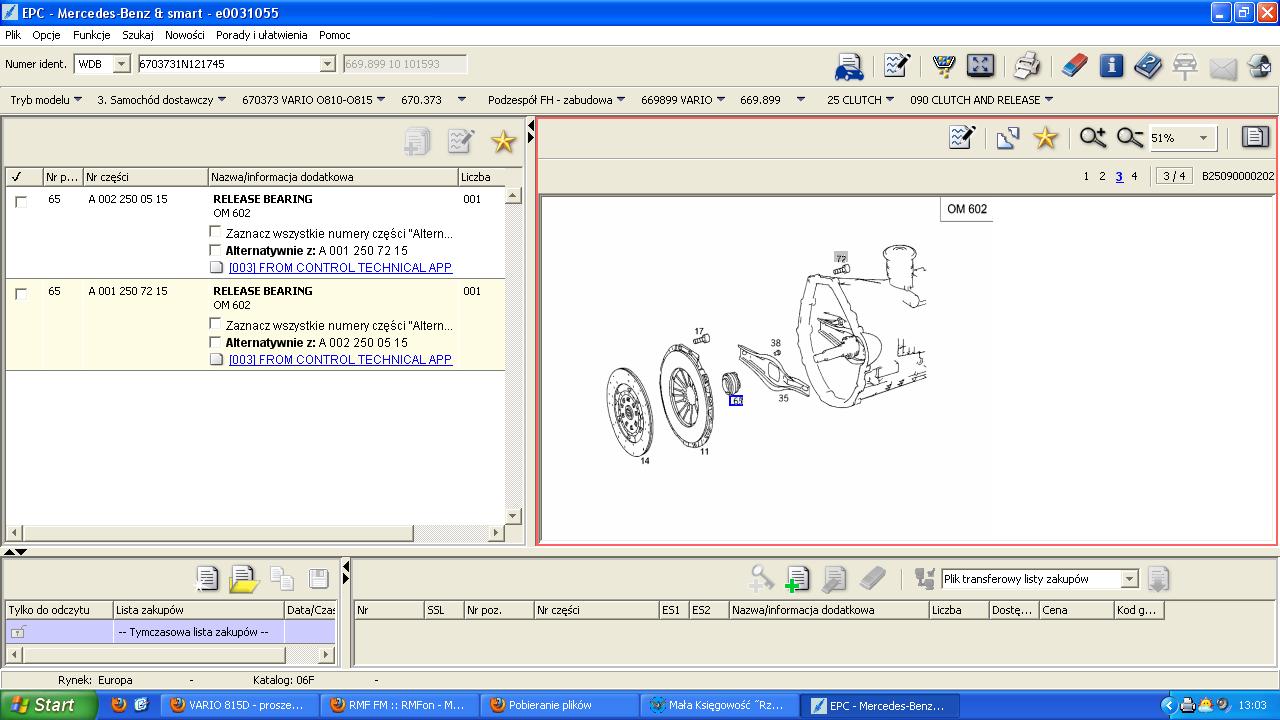This screenshot has width=1280, height=720.
Task: Click the identification number input field
Action: (x=229, y=64)
